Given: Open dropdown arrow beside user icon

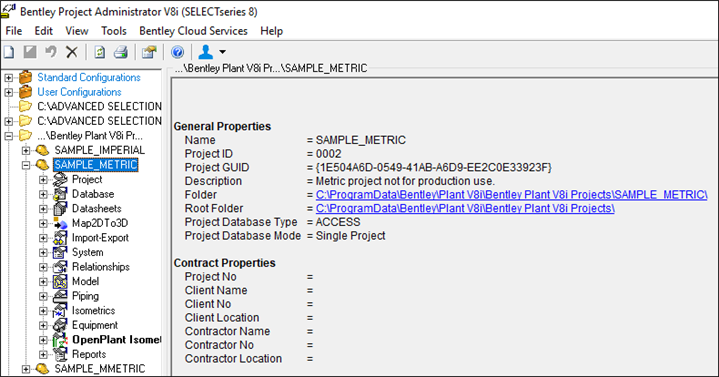Looking at the screenshot, I should [x=222, y=52].
